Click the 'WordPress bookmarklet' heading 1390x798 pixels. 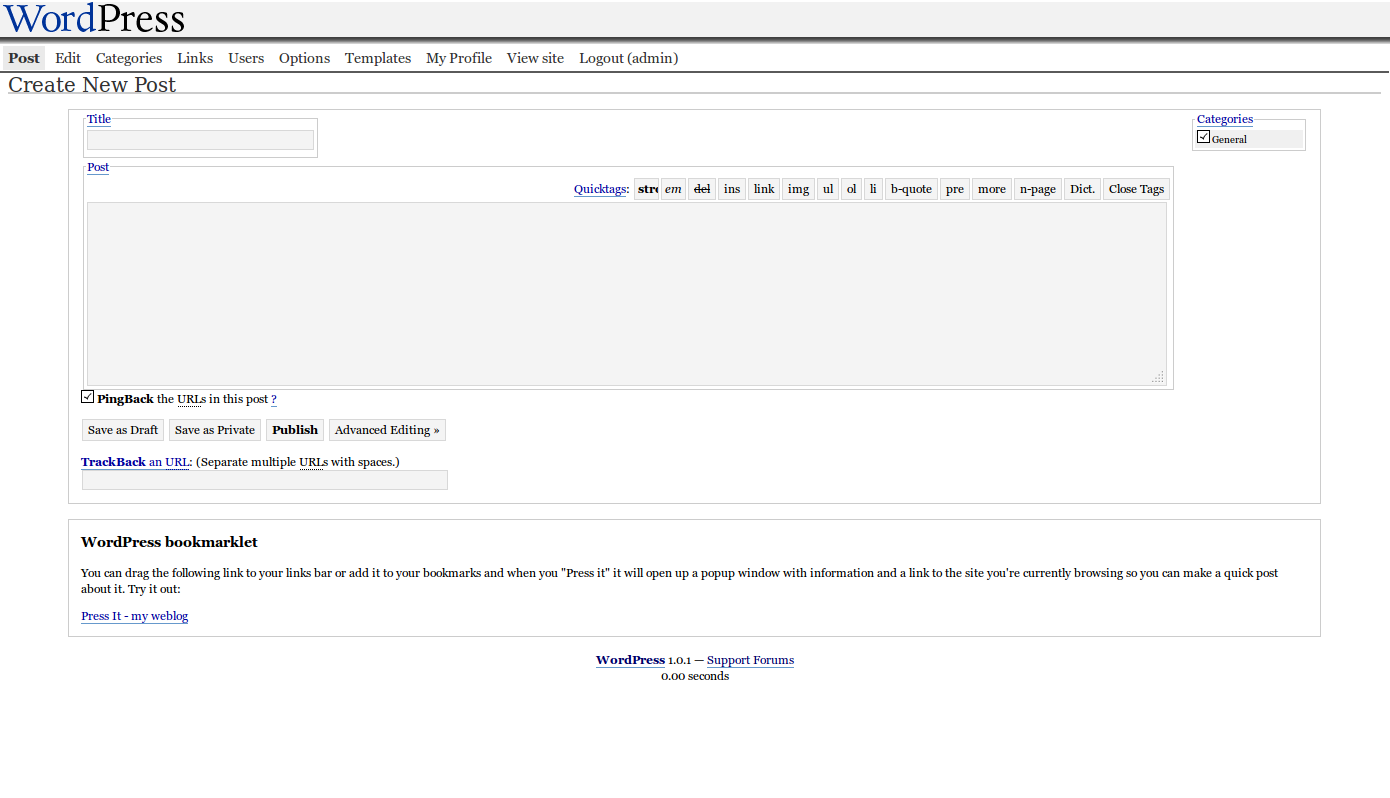[x=169, y=542]
